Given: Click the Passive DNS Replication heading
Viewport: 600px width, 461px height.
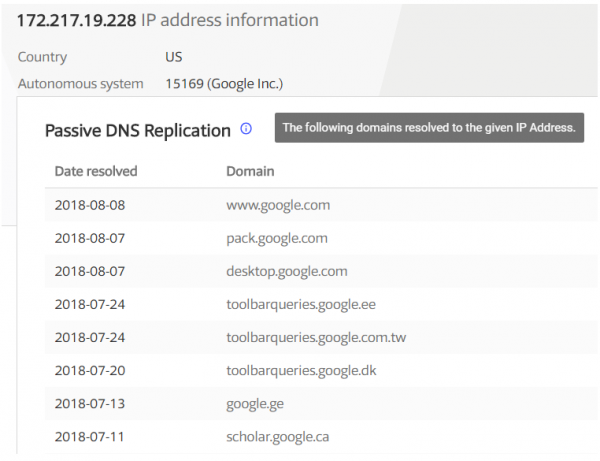Looking at the screenshot, I should (x=138, y=131).
